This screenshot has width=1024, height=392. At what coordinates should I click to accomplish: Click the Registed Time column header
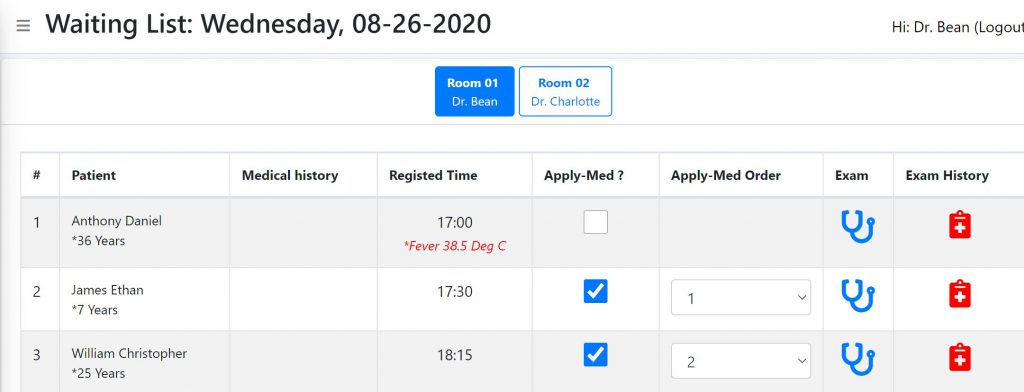click(433, 175)
